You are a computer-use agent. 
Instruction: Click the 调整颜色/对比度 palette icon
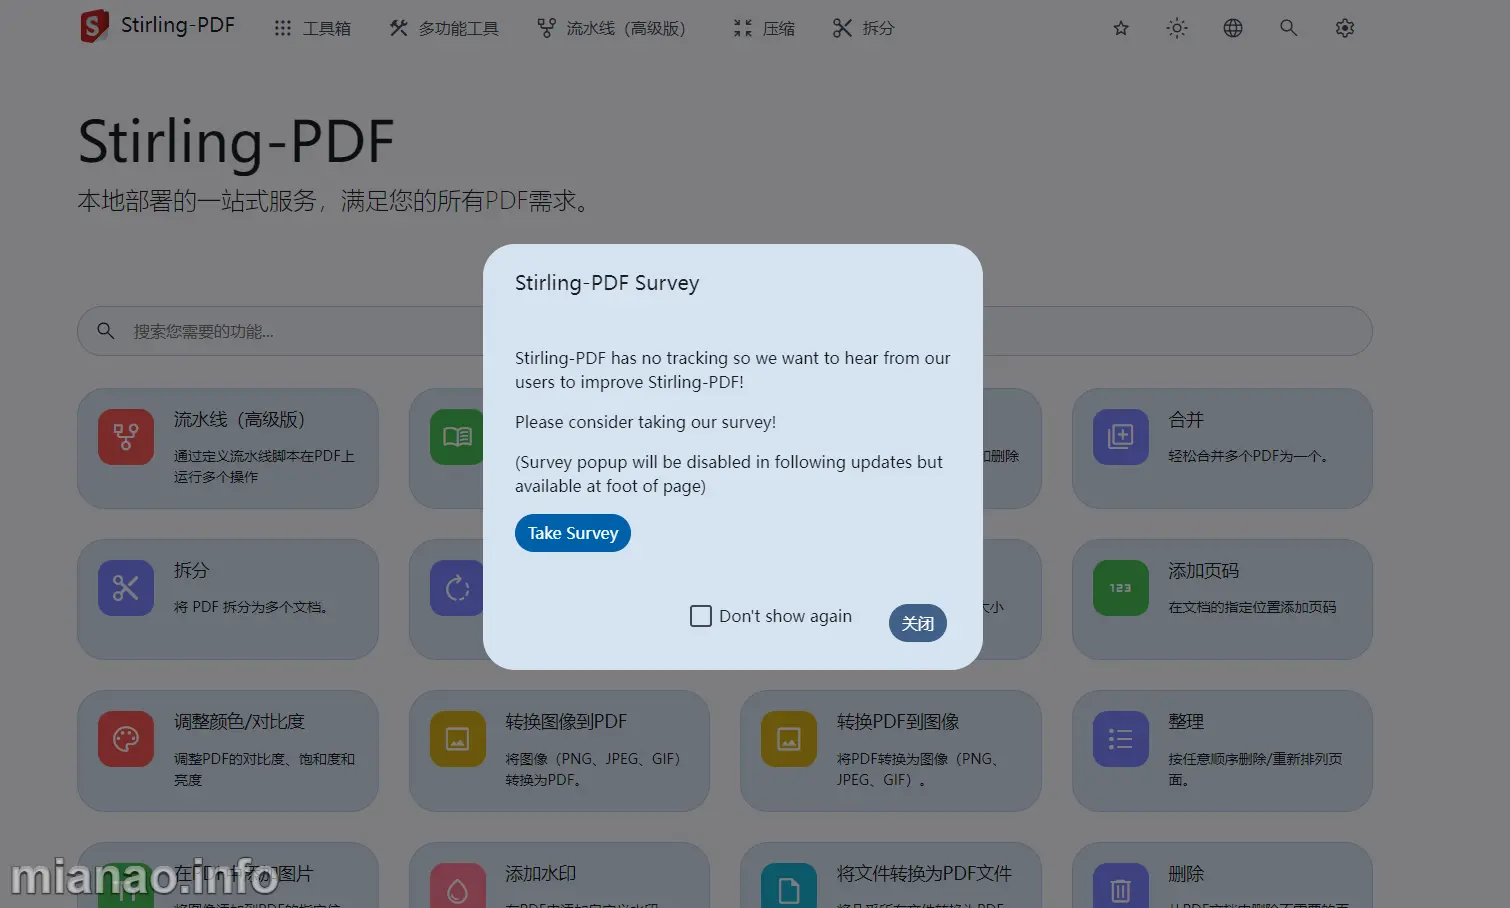(126, 739)
